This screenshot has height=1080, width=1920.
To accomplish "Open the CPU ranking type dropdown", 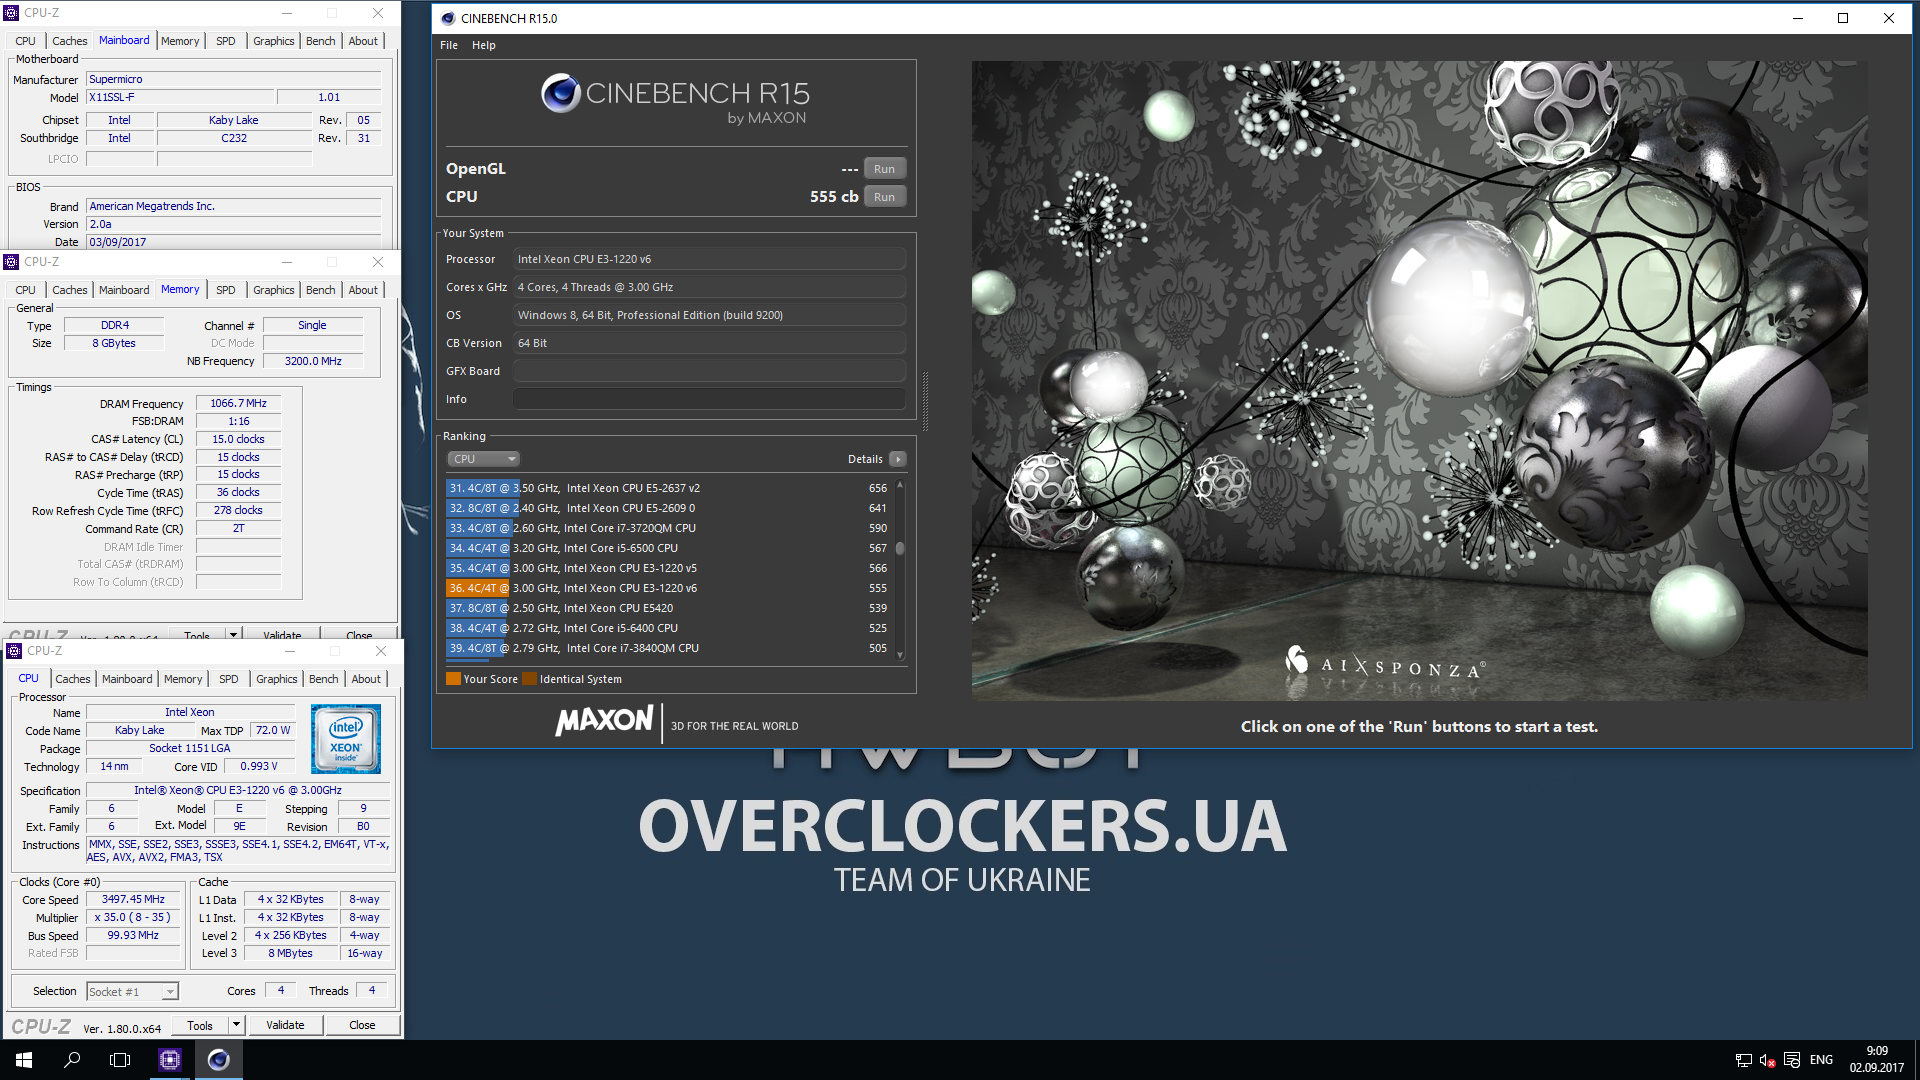I will click(x=484, y=459).
